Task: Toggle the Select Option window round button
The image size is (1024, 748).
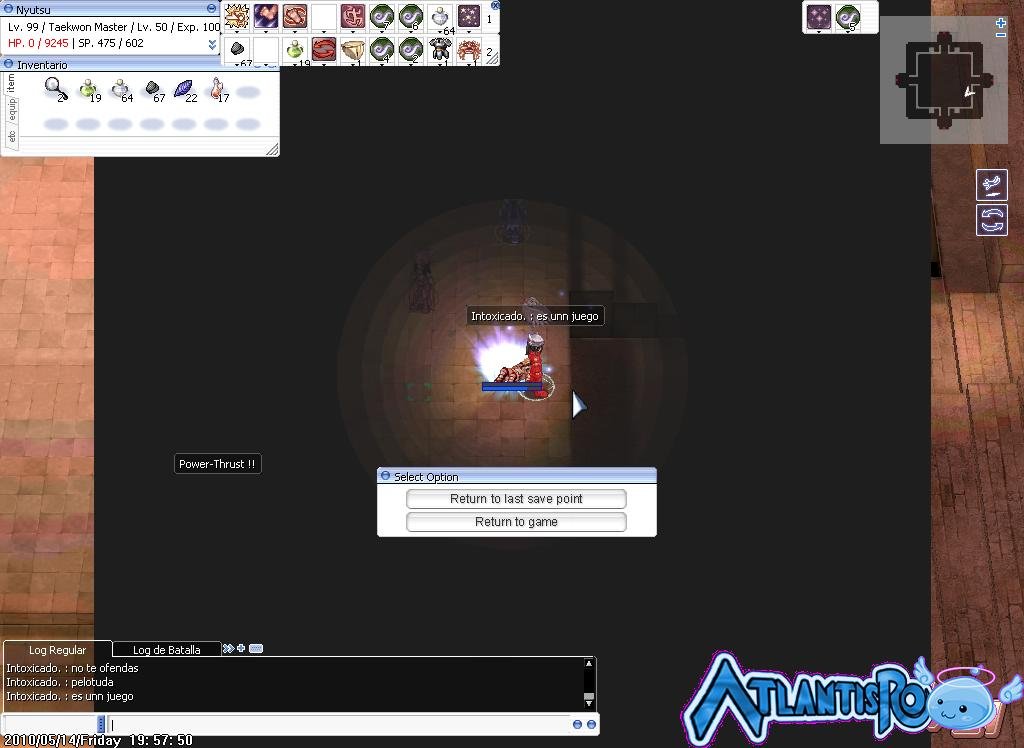Action: pyautogui.click(x=385, y=476)
